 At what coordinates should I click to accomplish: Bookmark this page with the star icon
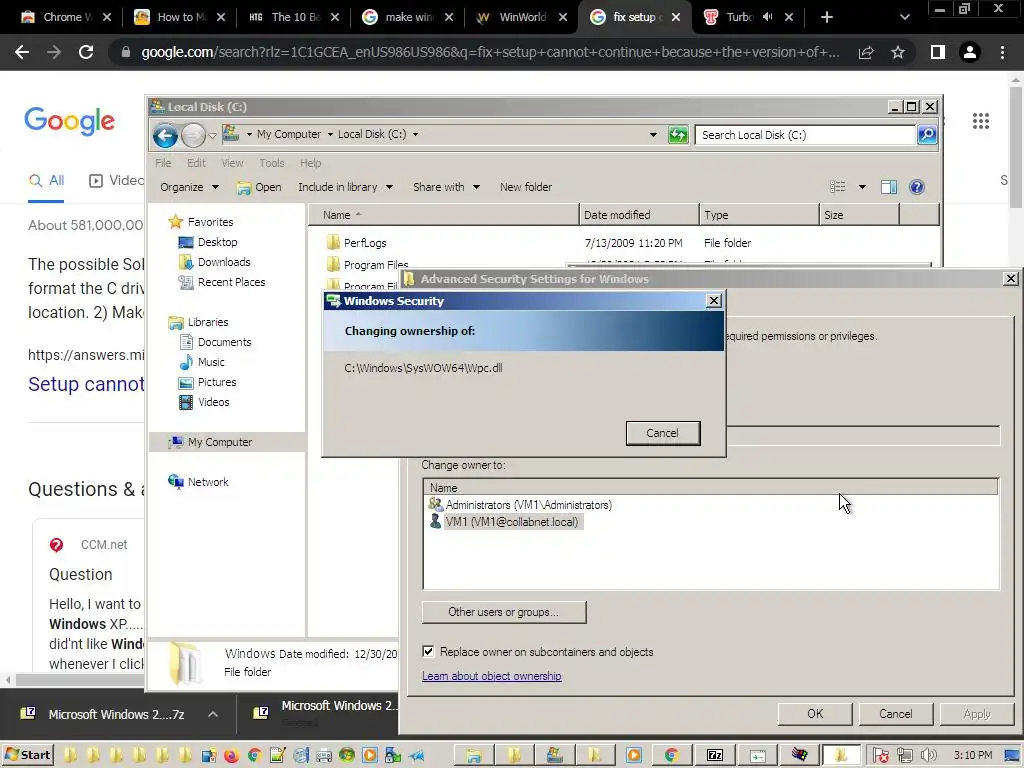[898, 52]
